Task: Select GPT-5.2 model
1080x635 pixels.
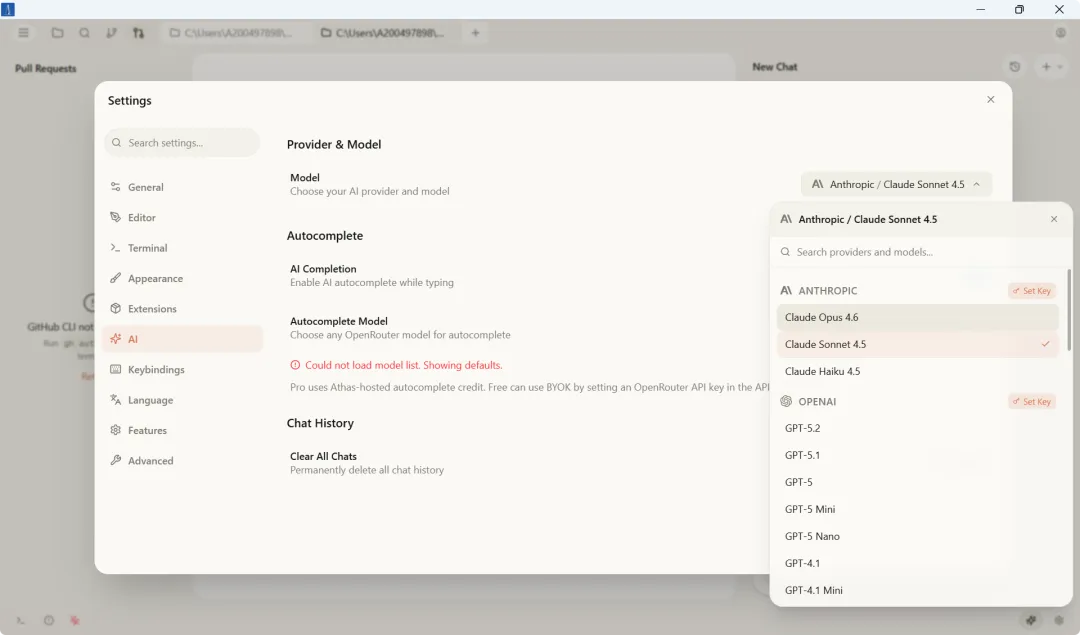Action: click(917, 428)
